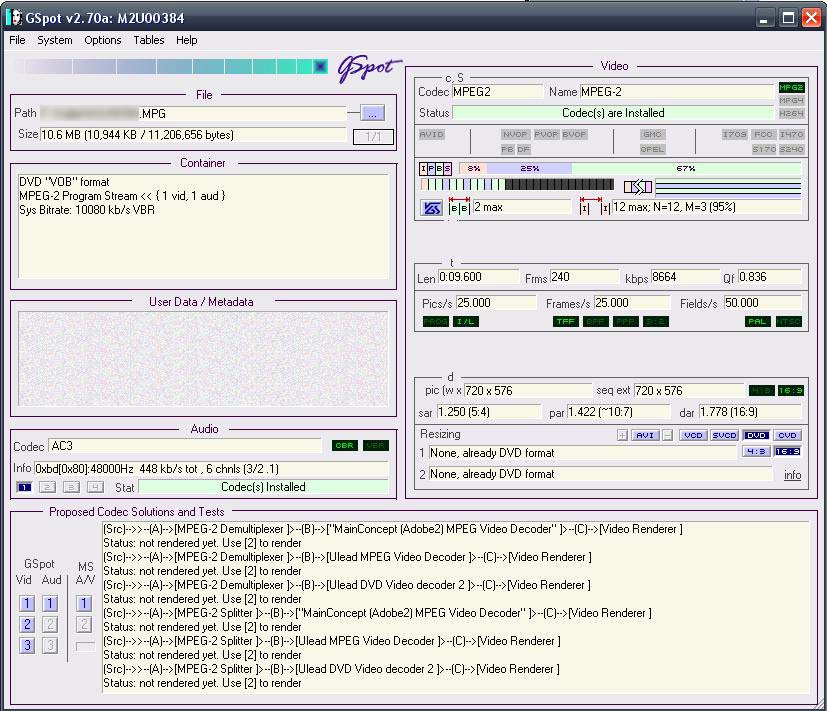Viewport: 827px width, 711px height.
Task: Click GSpot Vid button 2
Action: [27, 624]
